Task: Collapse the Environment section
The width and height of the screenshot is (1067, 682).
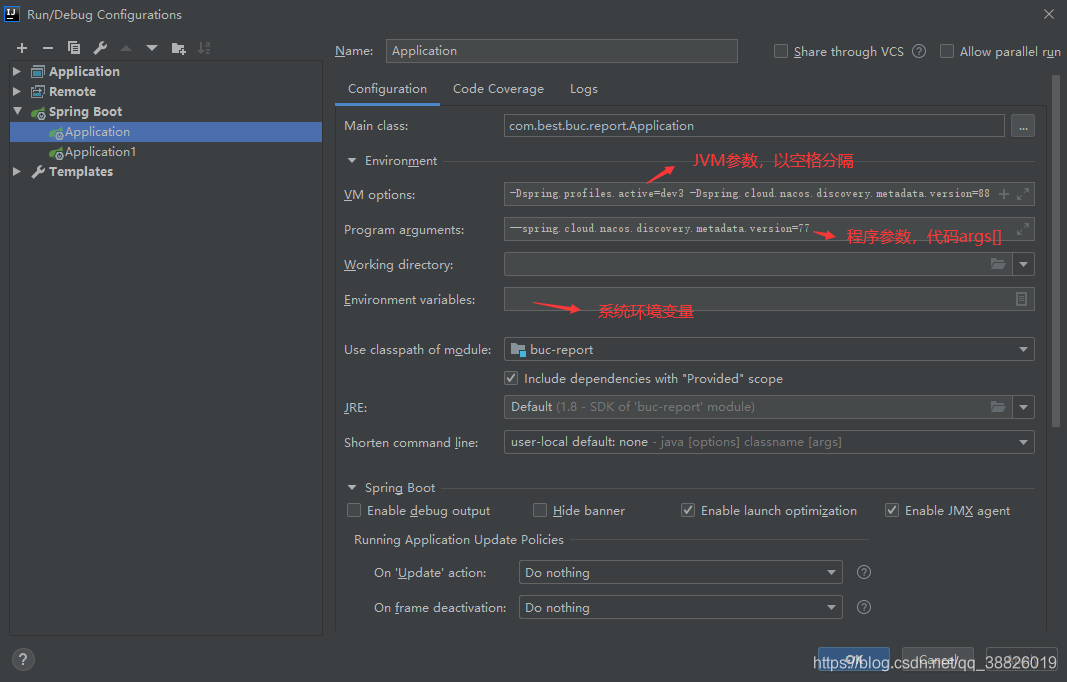Action: tap(352, 161)
